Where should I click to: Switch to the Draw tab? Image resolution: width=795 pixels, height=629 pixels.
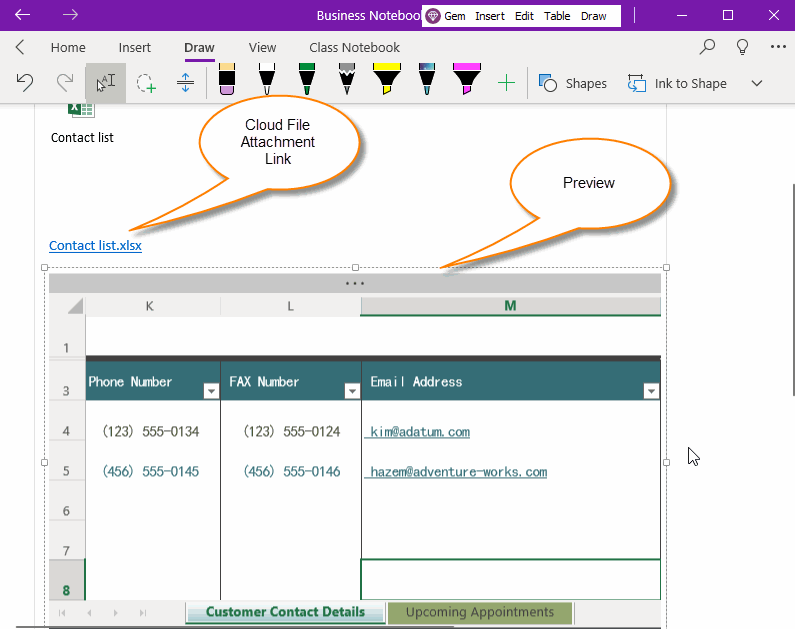point(199,48)
